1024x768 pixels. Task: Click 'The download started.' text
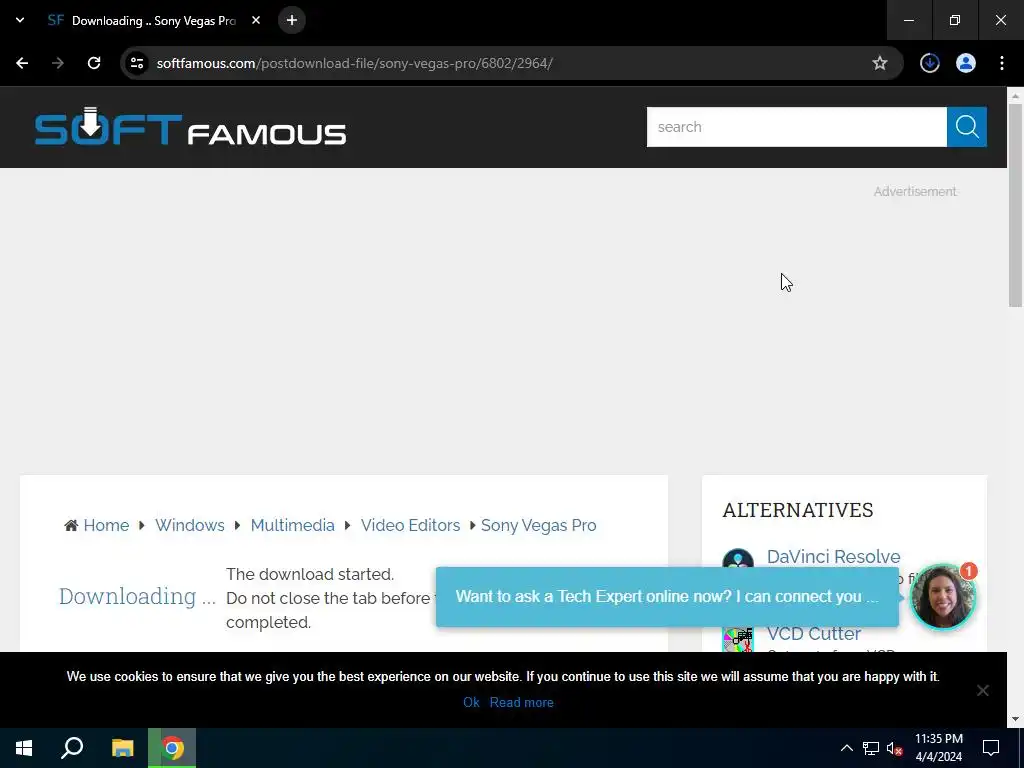[x=310, y=574]
